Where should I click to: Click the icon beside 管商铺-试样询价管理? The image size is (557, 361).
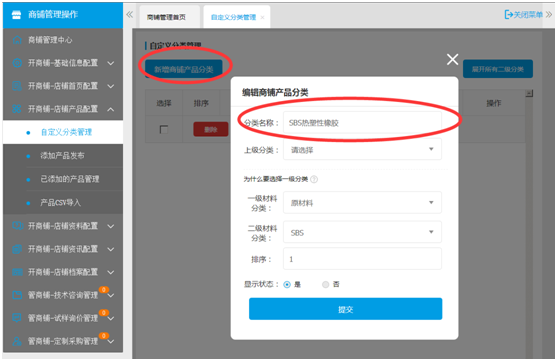click(17, 318)
